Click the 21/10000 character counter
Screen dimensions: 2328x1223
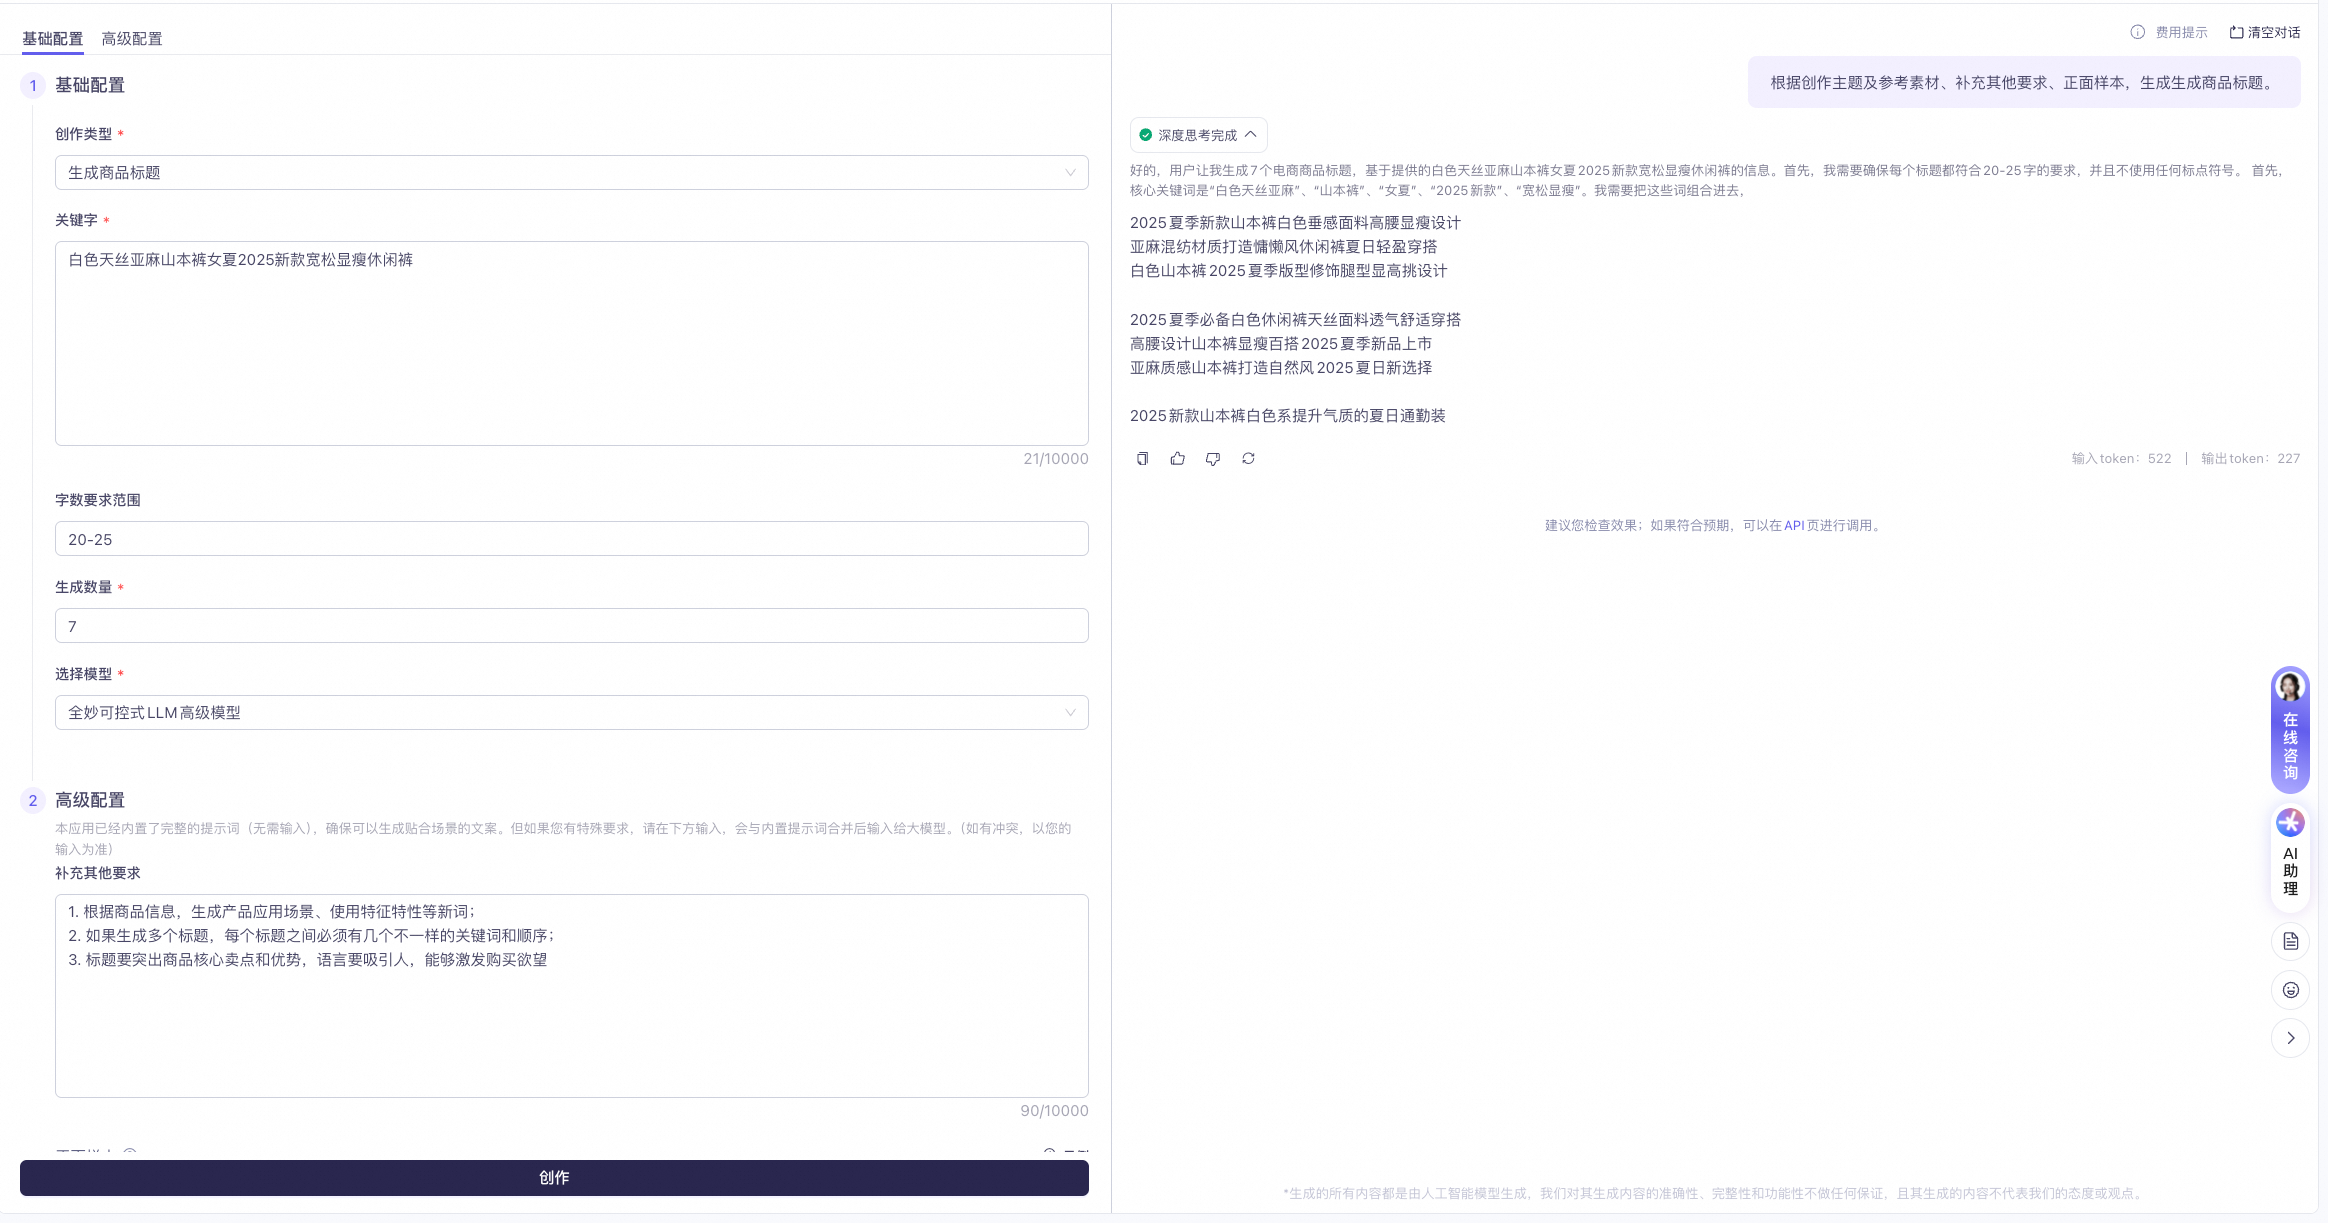coord(1055,459)
